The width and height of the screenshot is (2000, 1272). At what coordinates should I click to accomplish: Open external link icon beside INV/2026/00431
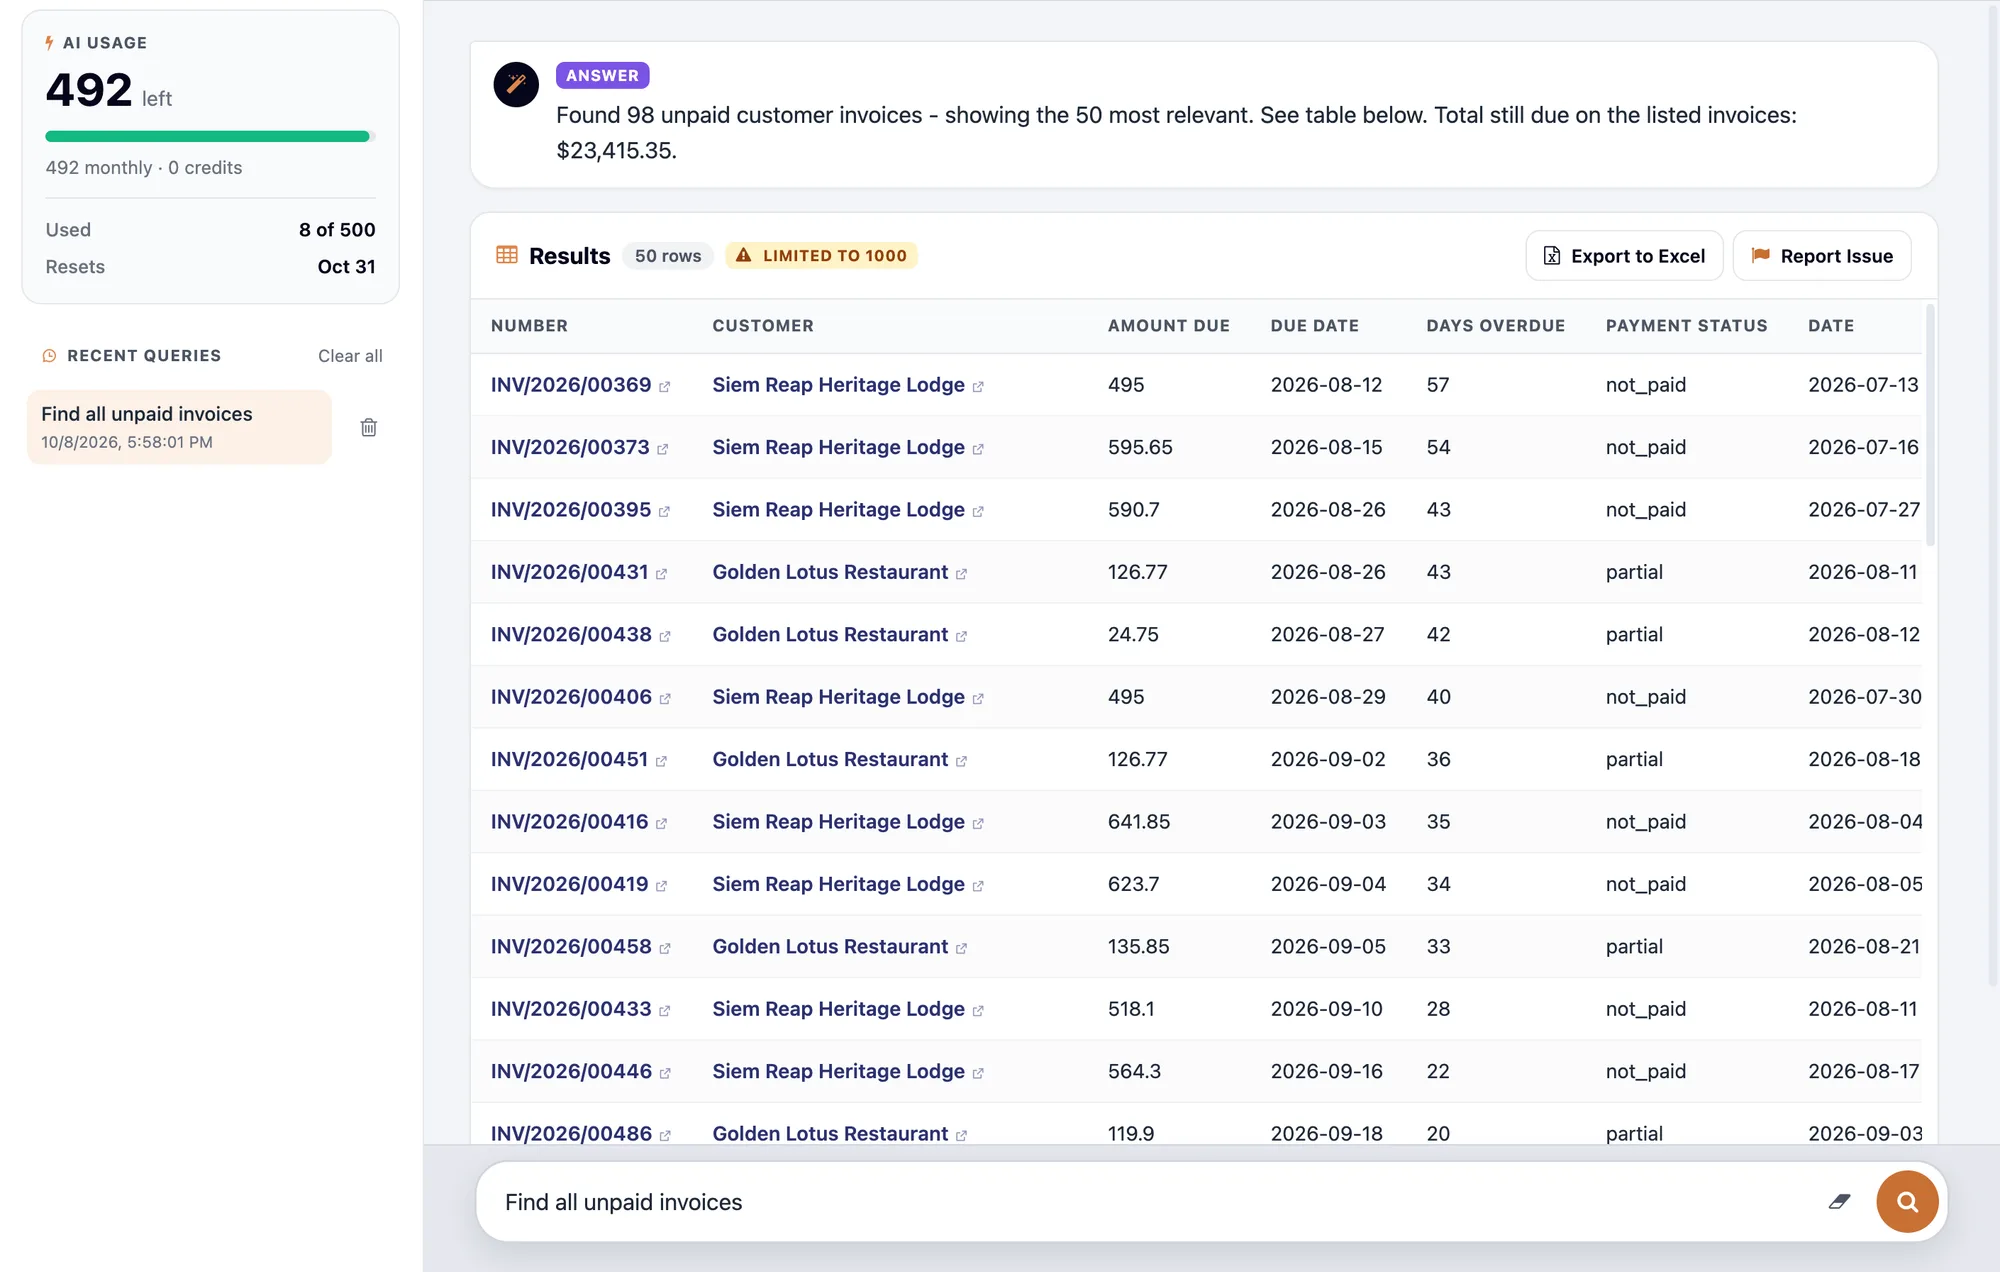click(661, 574)
